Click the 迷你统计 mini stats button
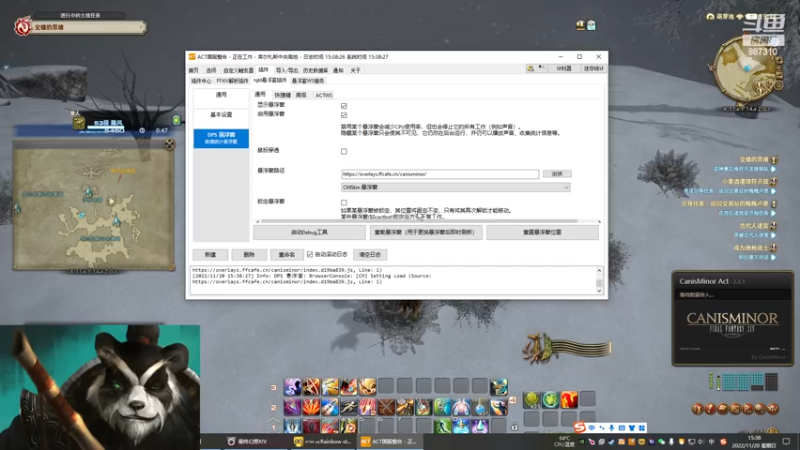This screenshot has width=800, height=450. [593, 68]
